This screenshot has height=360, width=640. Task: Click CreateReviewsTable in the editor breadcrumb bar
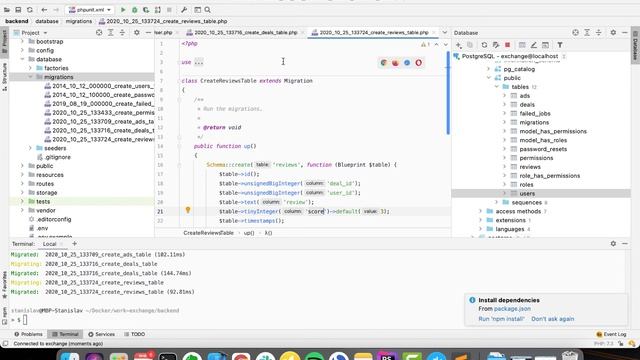click(x=208, y=233)
